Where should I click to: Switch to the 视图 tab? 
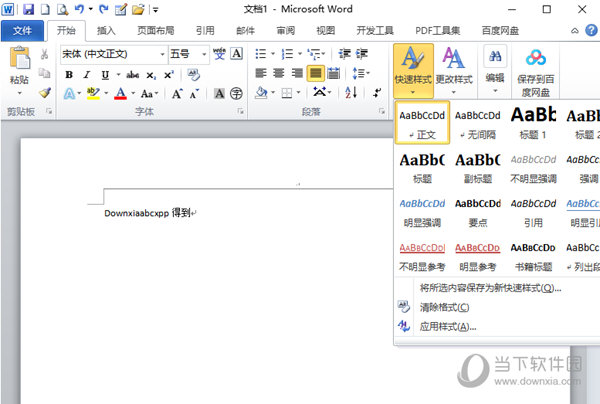point(326,31)
